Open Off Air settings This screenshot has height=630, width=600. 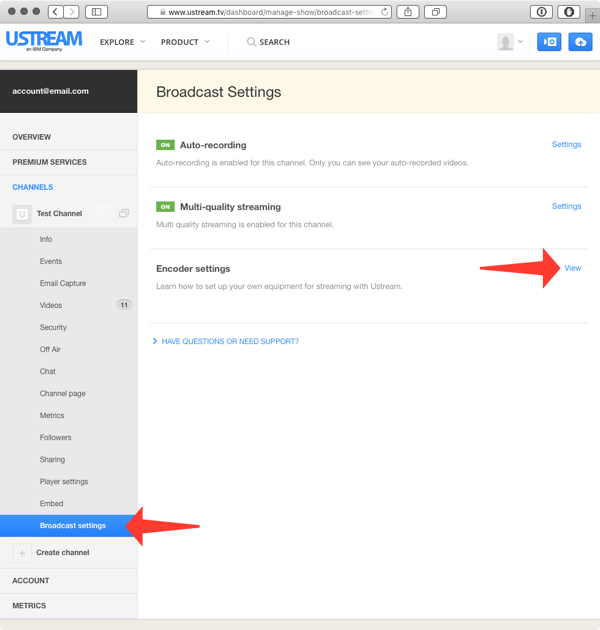pos(50,349)
